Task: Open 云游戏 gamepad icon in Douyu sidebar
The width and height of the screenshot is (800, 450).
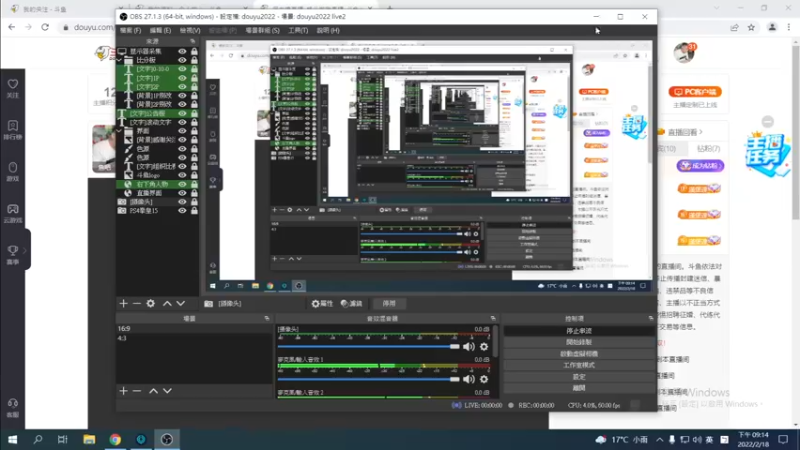Action: coord(13,209)
